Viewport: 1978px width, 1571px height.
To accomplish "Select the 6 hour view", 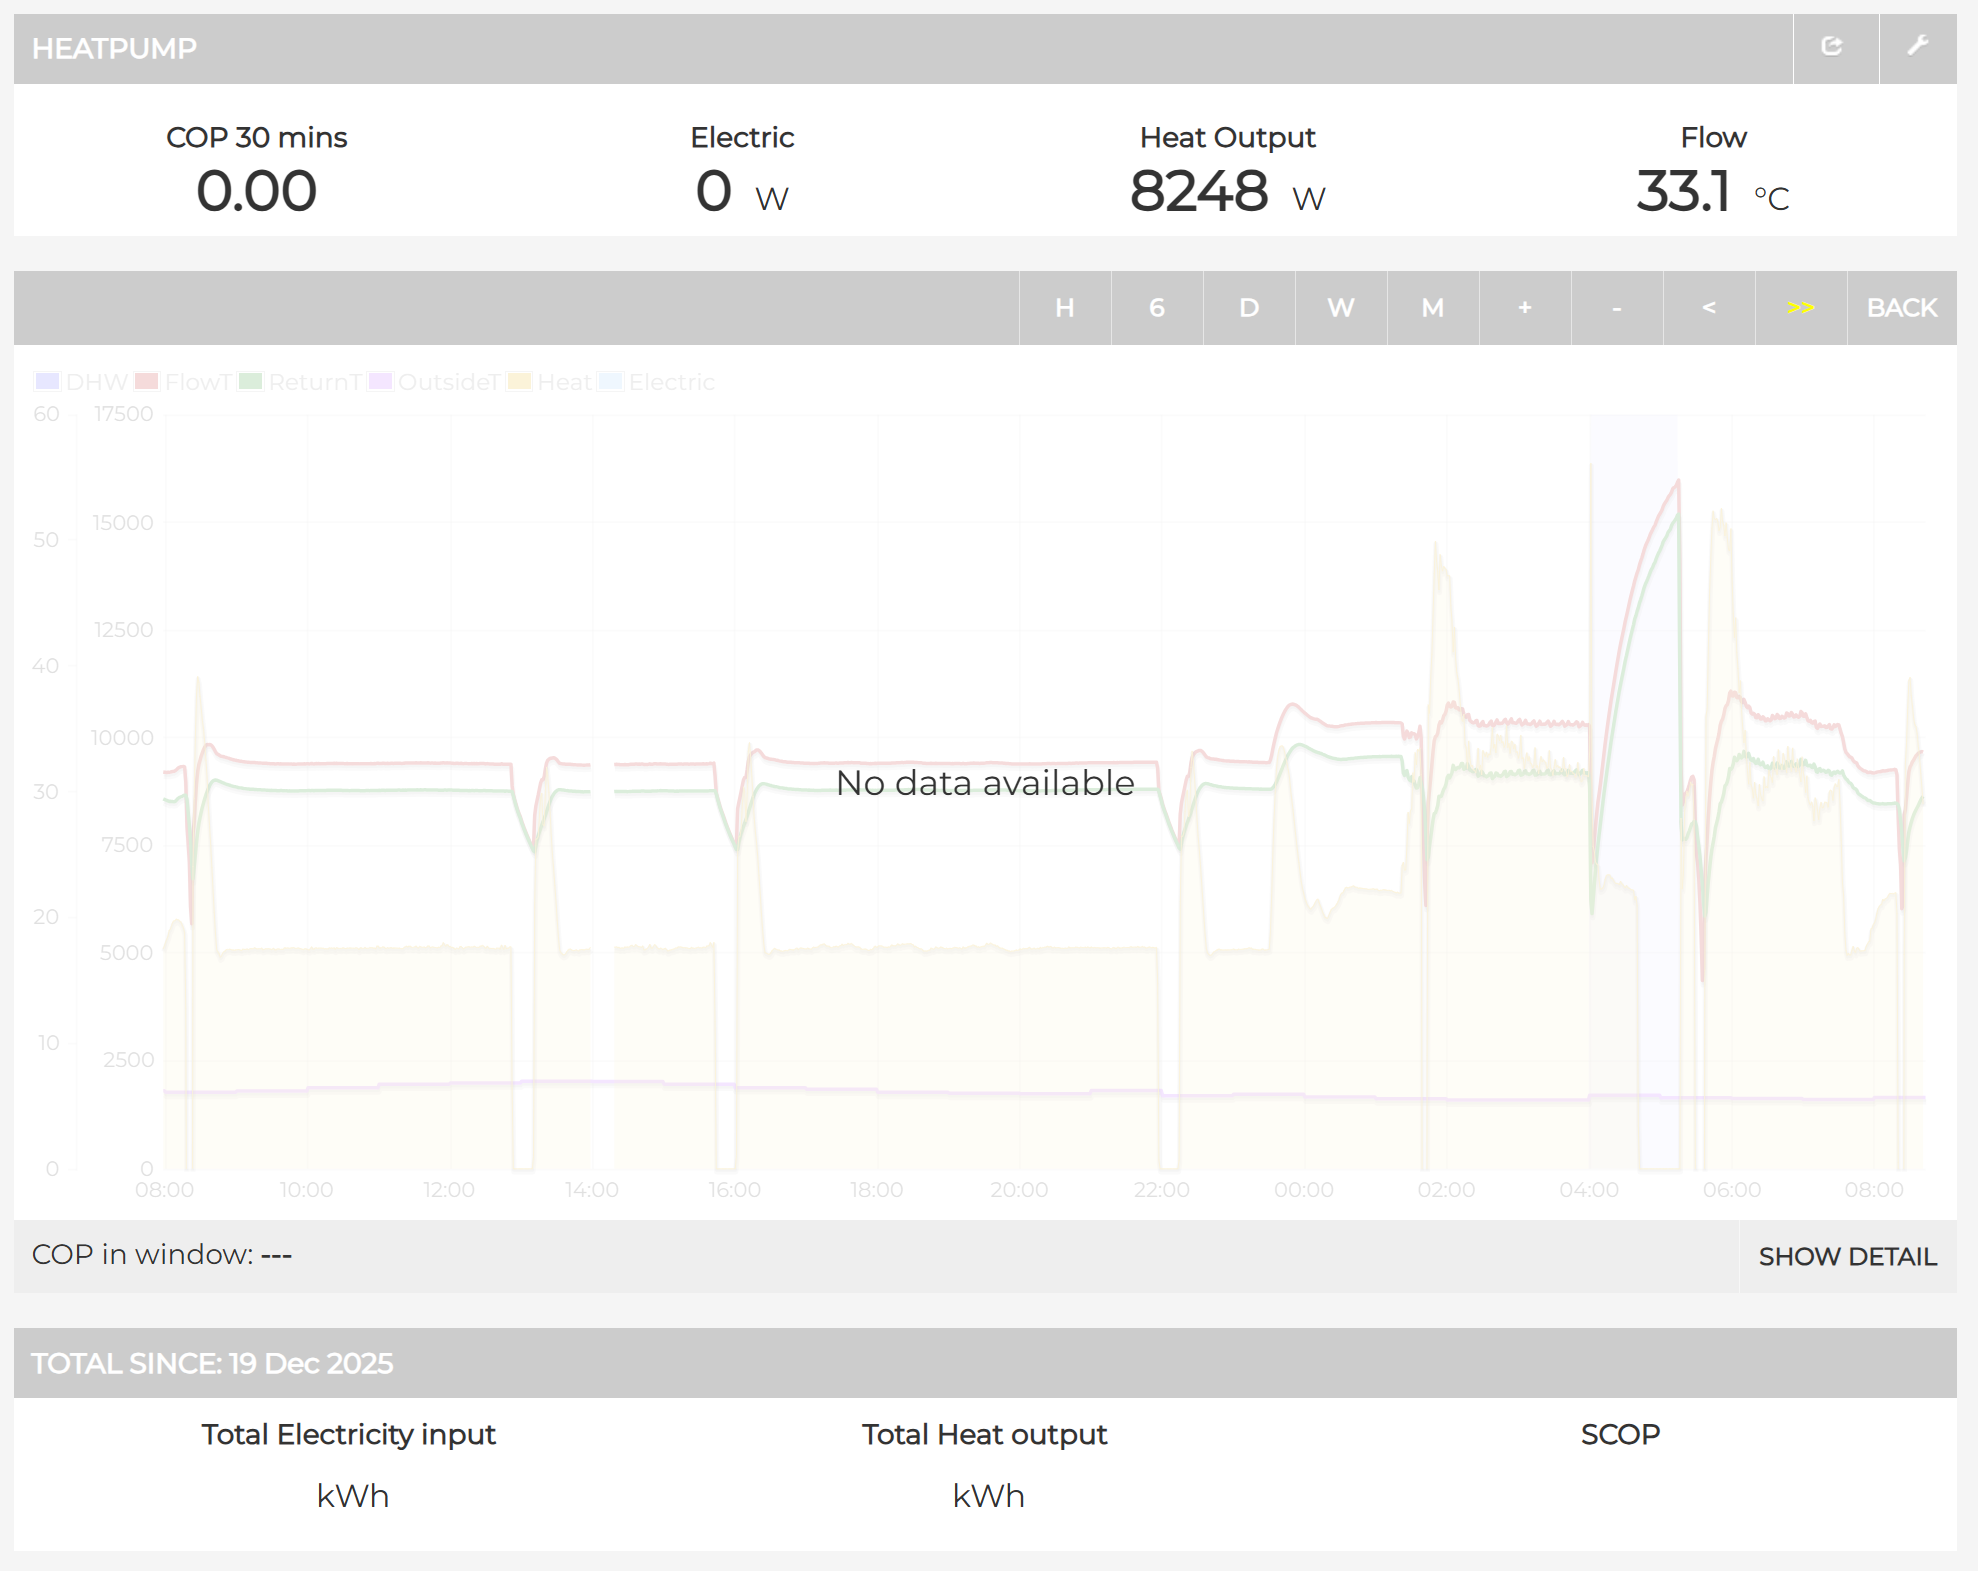I will click(1156, 308).
